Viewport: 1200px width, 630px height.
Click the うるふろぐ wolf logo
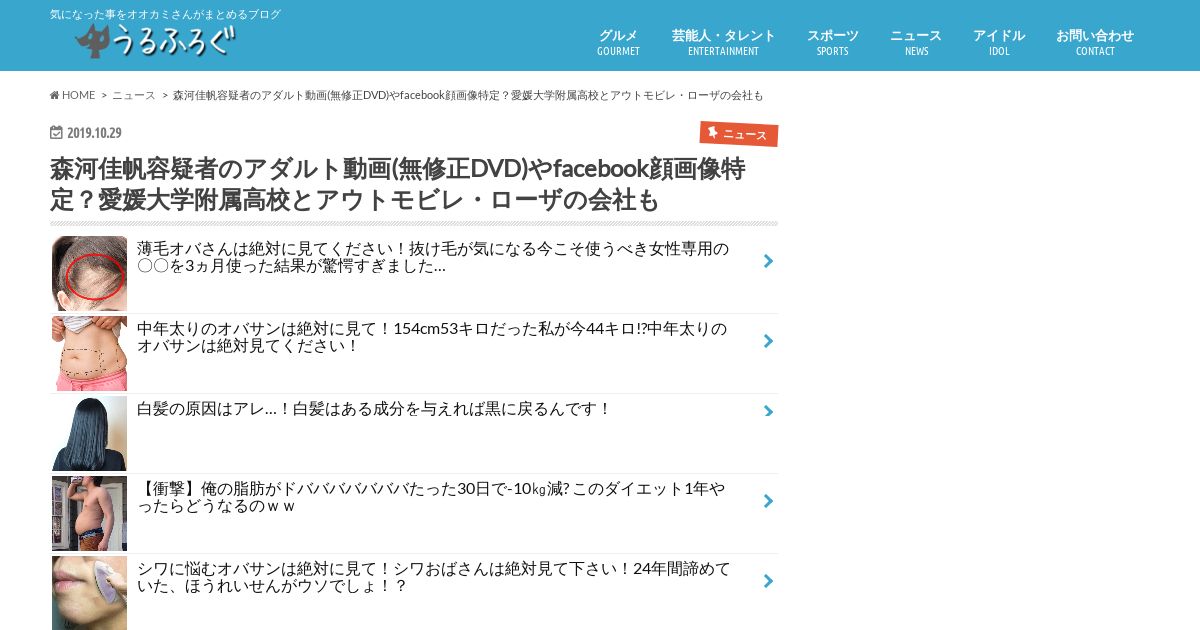coord(156,41)
